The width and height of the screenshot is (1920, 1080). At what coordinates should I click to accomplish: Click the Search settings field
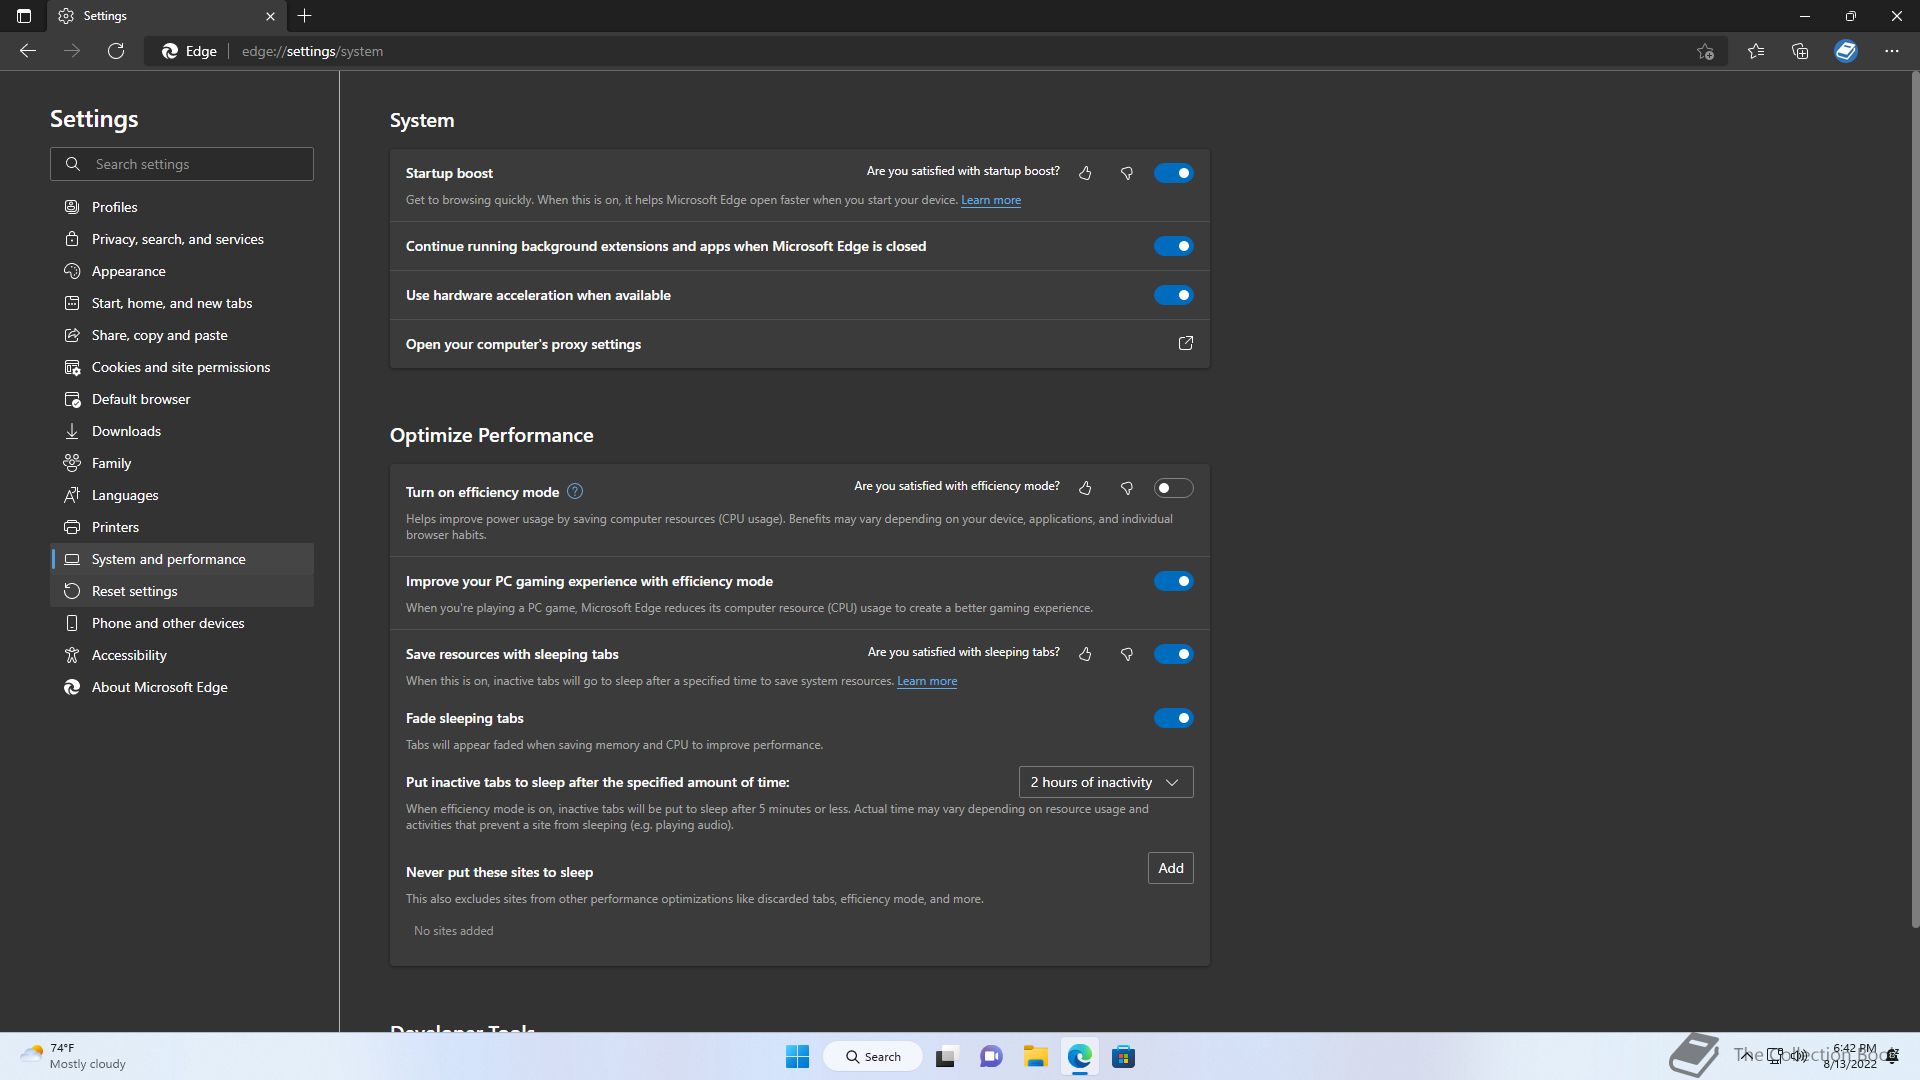point(182,164)
